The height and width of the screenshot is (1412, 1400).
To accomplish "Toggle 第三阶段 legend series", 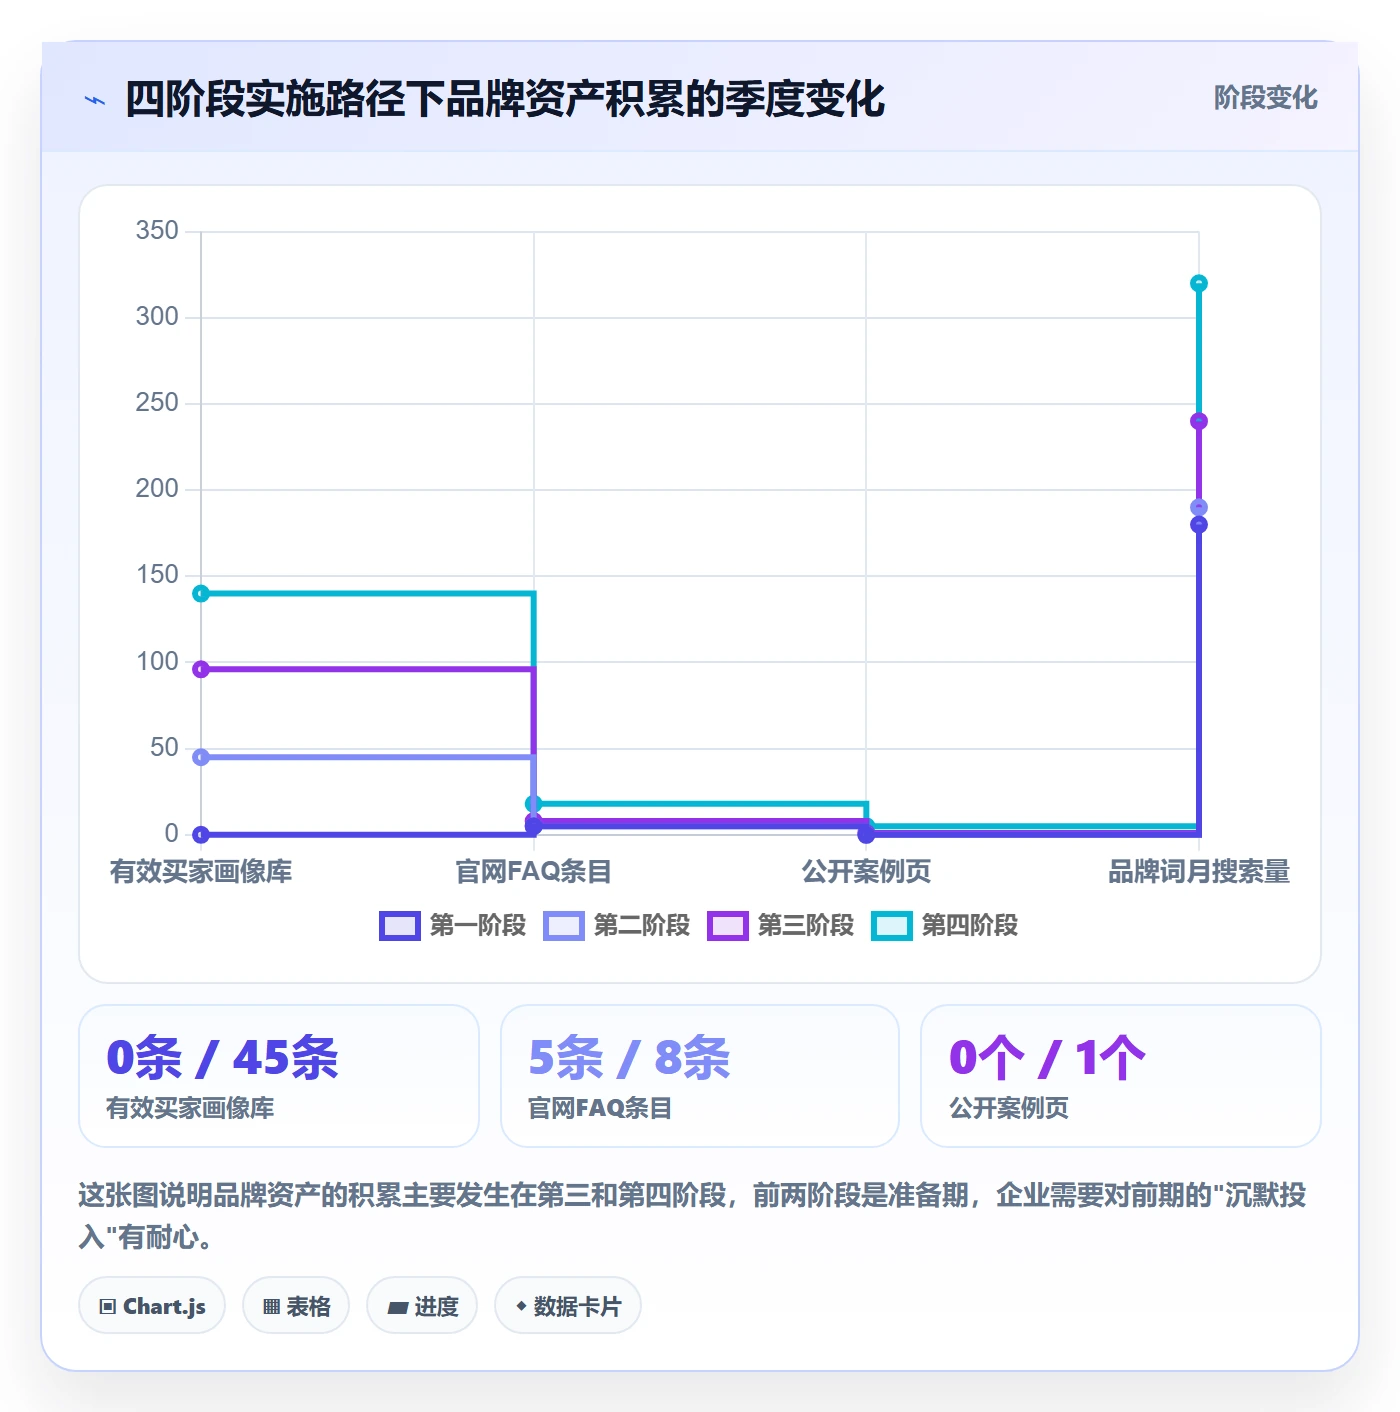I will click(781, 926).
